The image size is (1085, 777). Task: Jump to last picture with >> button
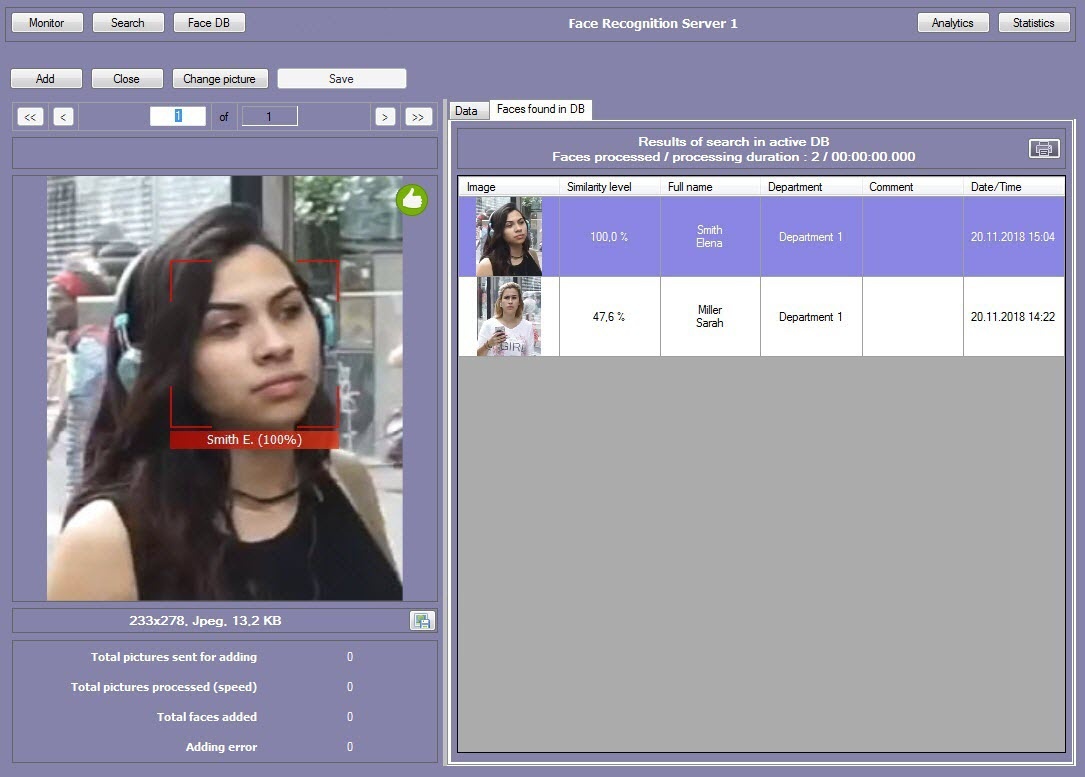[418, 117]
